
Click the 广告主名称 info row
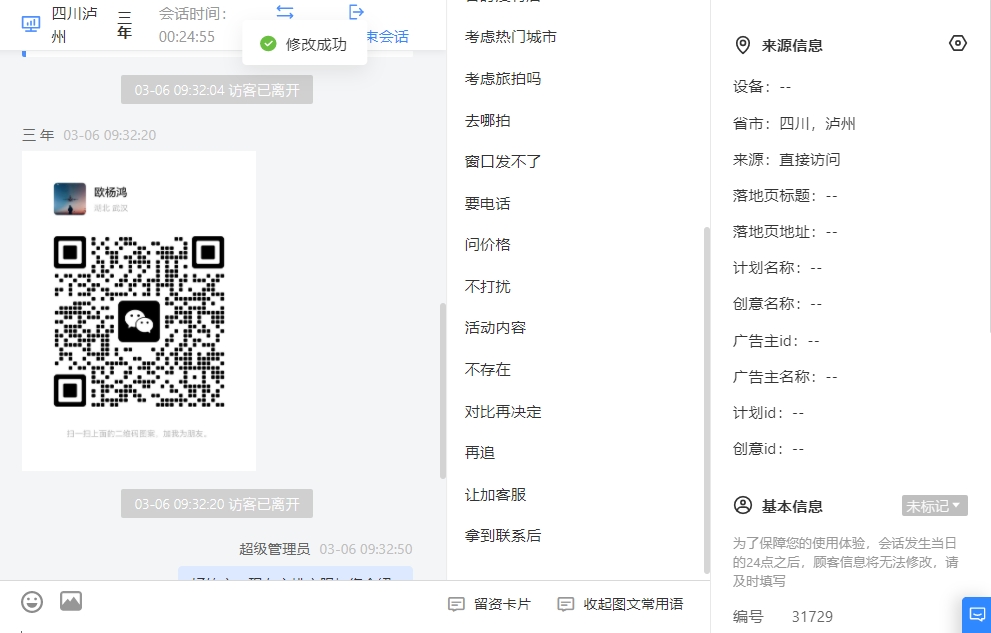[x=785, y=377]
